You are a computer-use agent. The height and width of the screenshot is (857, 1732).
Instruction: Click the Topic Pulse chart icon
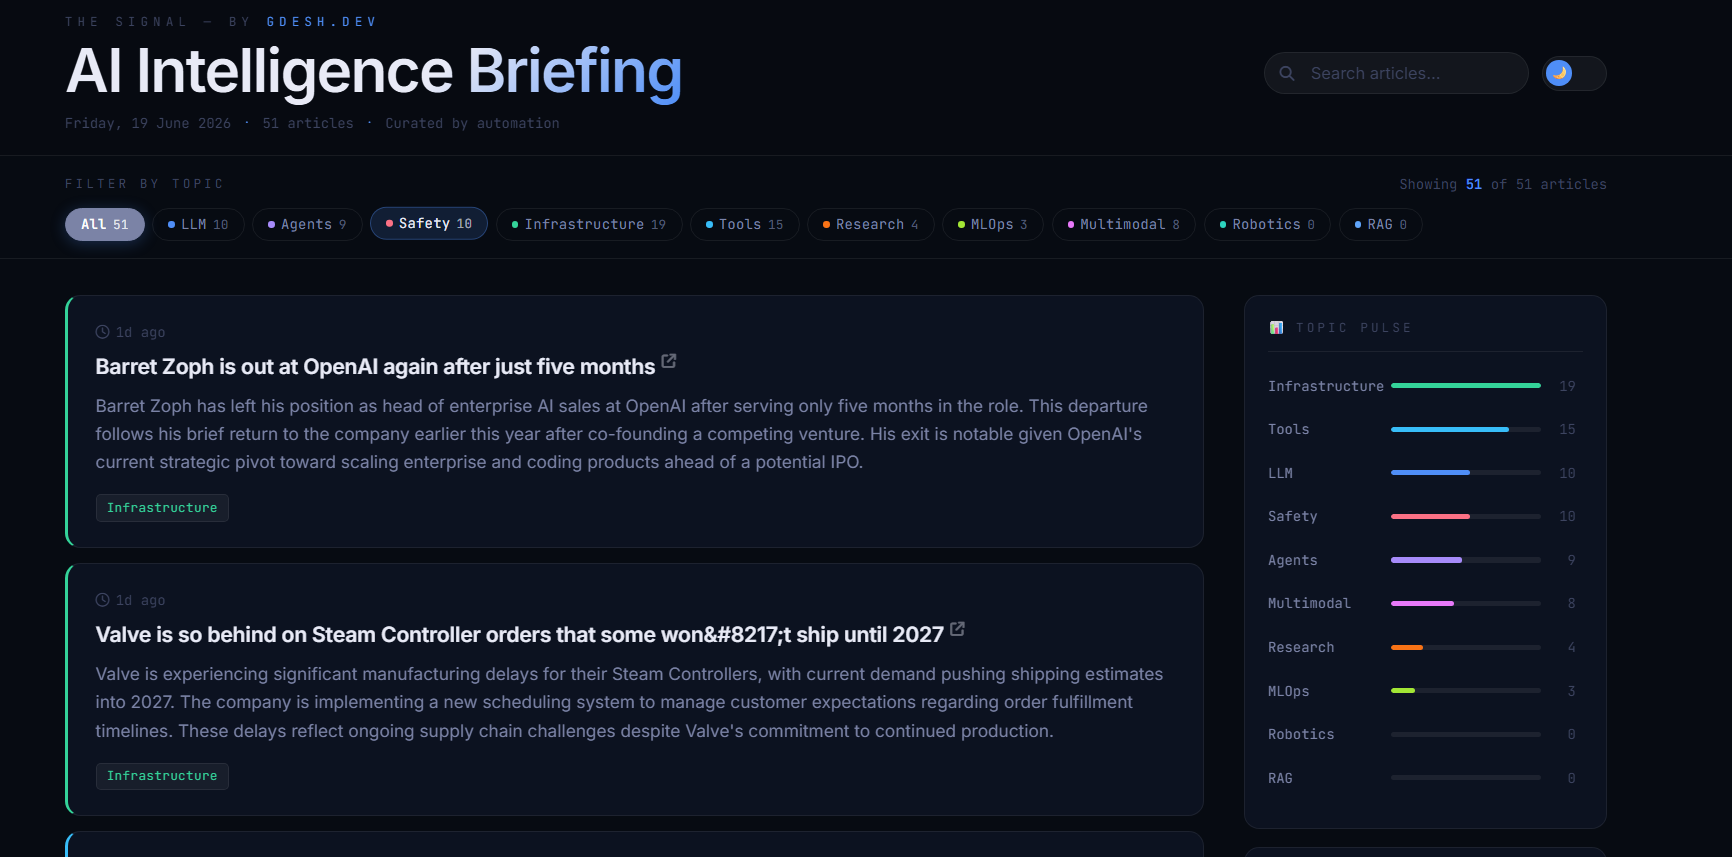click(x=1276, y=328)
